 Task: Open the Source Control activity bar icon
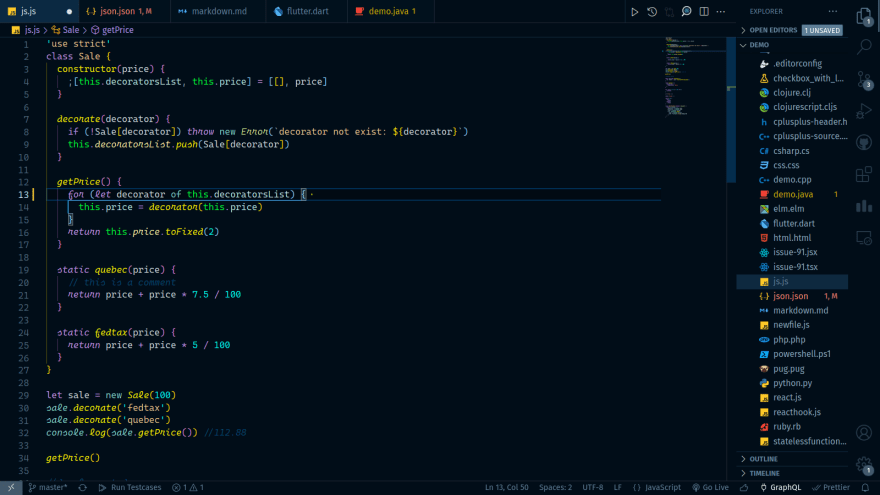click(x=864, y=80)
